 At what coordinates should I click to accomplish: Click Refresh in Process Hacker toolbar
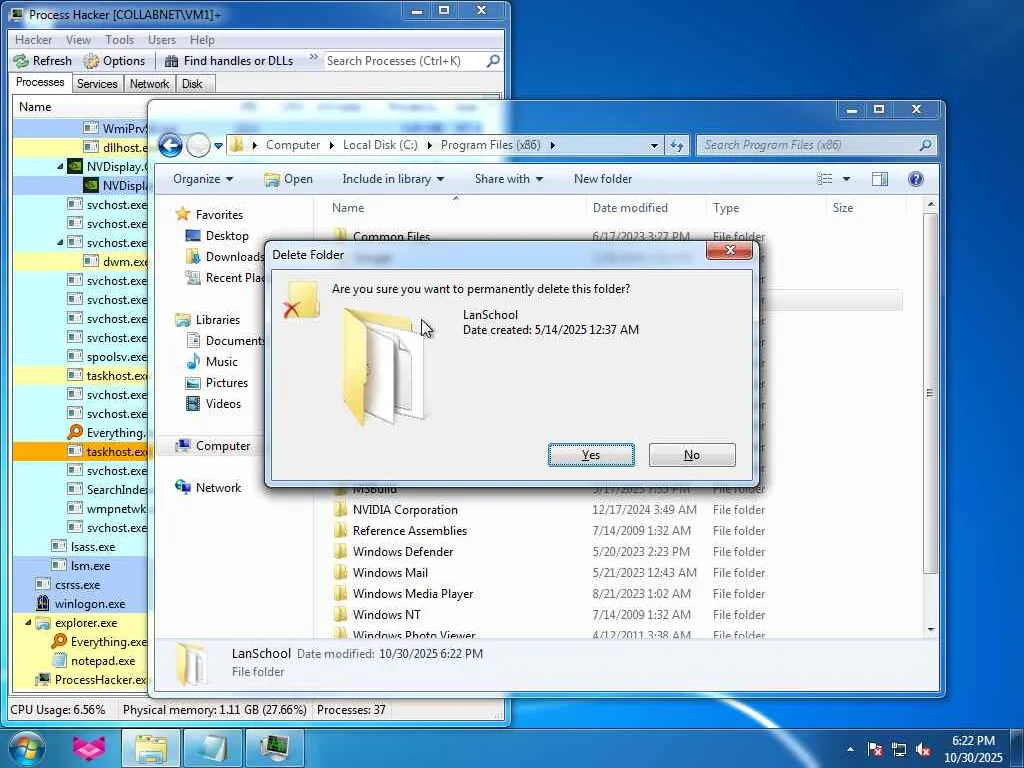tap(43, 61)
